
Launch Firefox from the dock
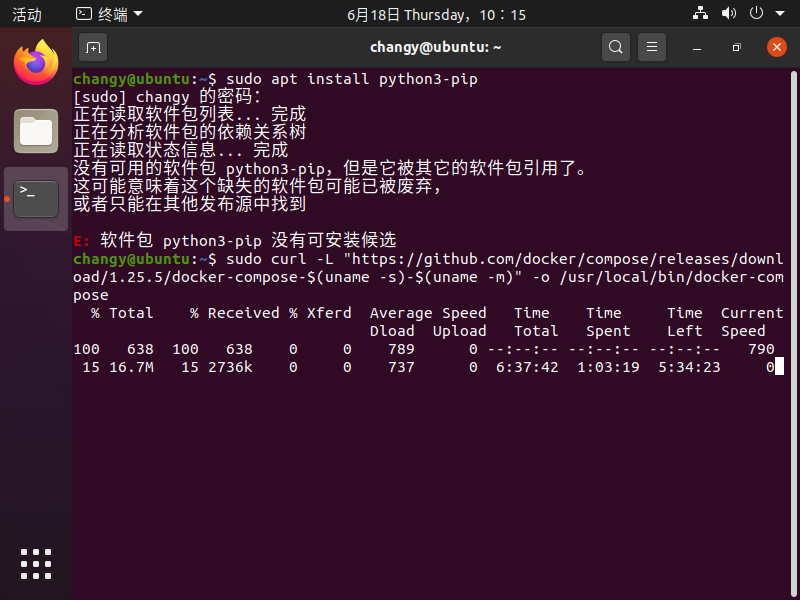click(36, 63)
